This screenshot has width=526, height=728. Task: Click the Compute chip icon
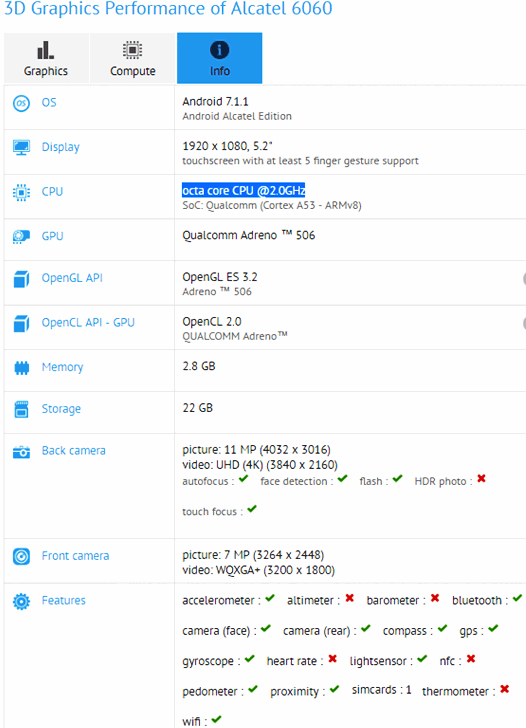tap(133, 50)
